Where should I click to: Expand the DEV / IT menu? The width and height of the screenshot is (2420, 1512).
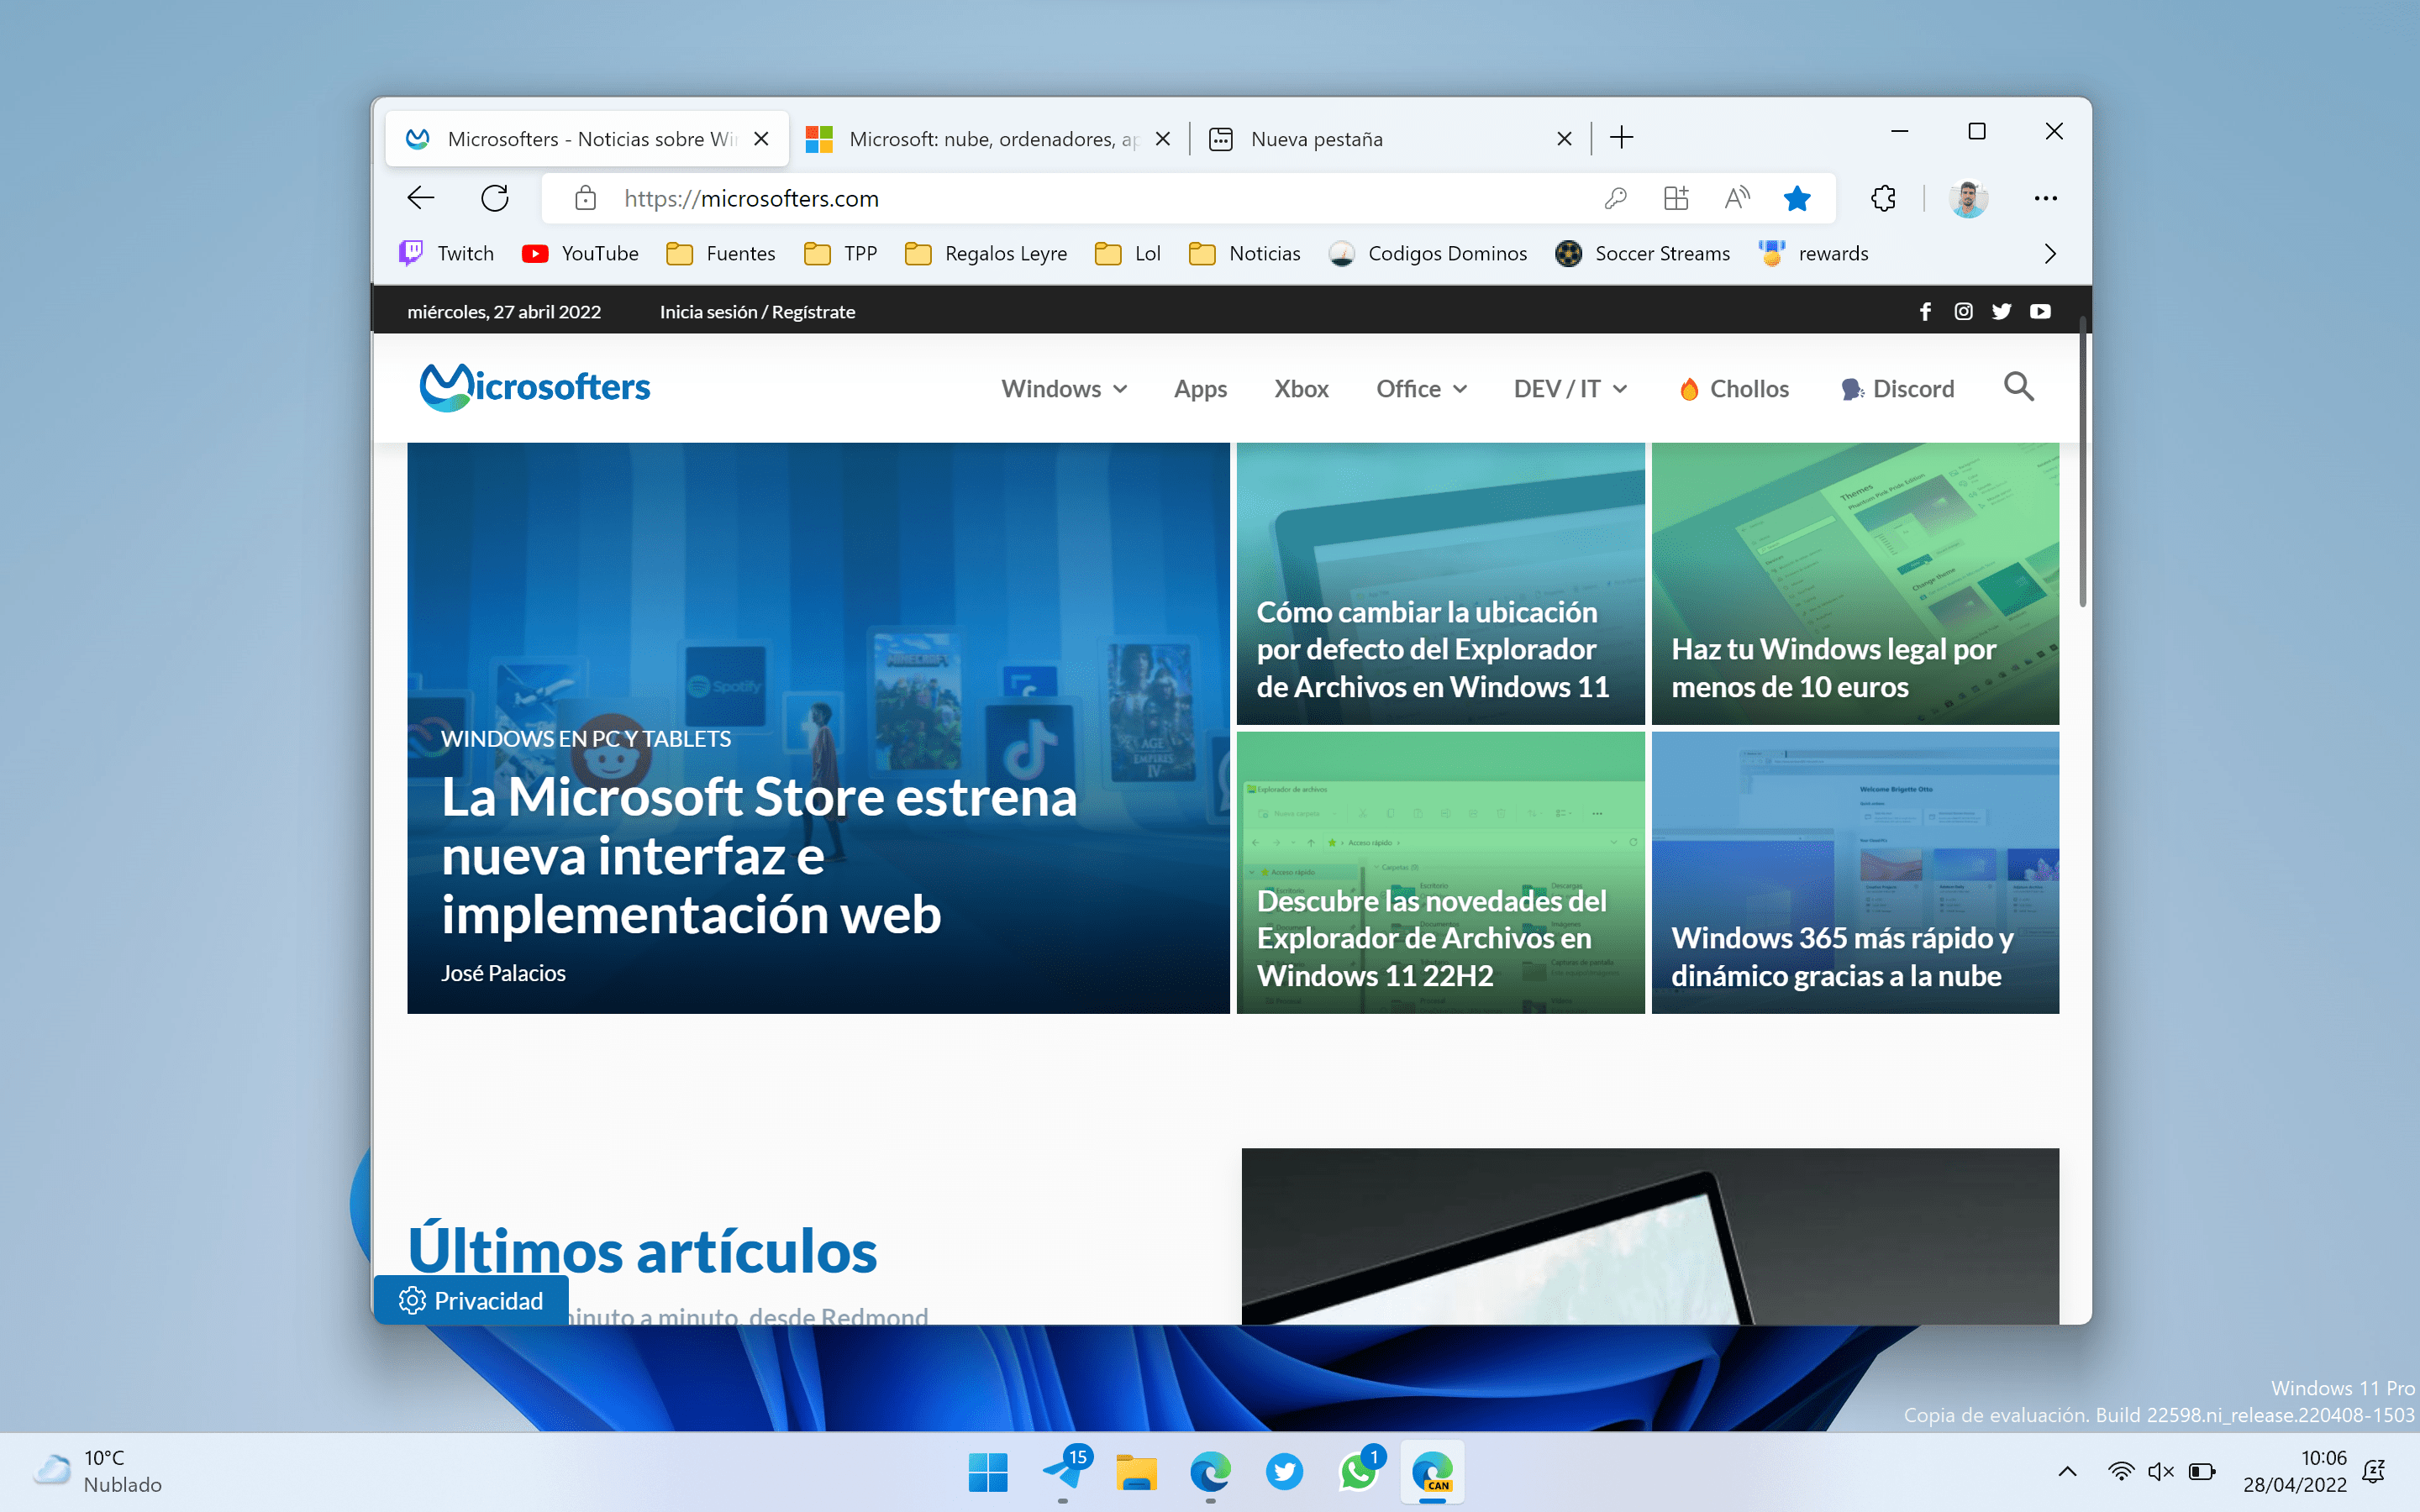coord(1569,389)
